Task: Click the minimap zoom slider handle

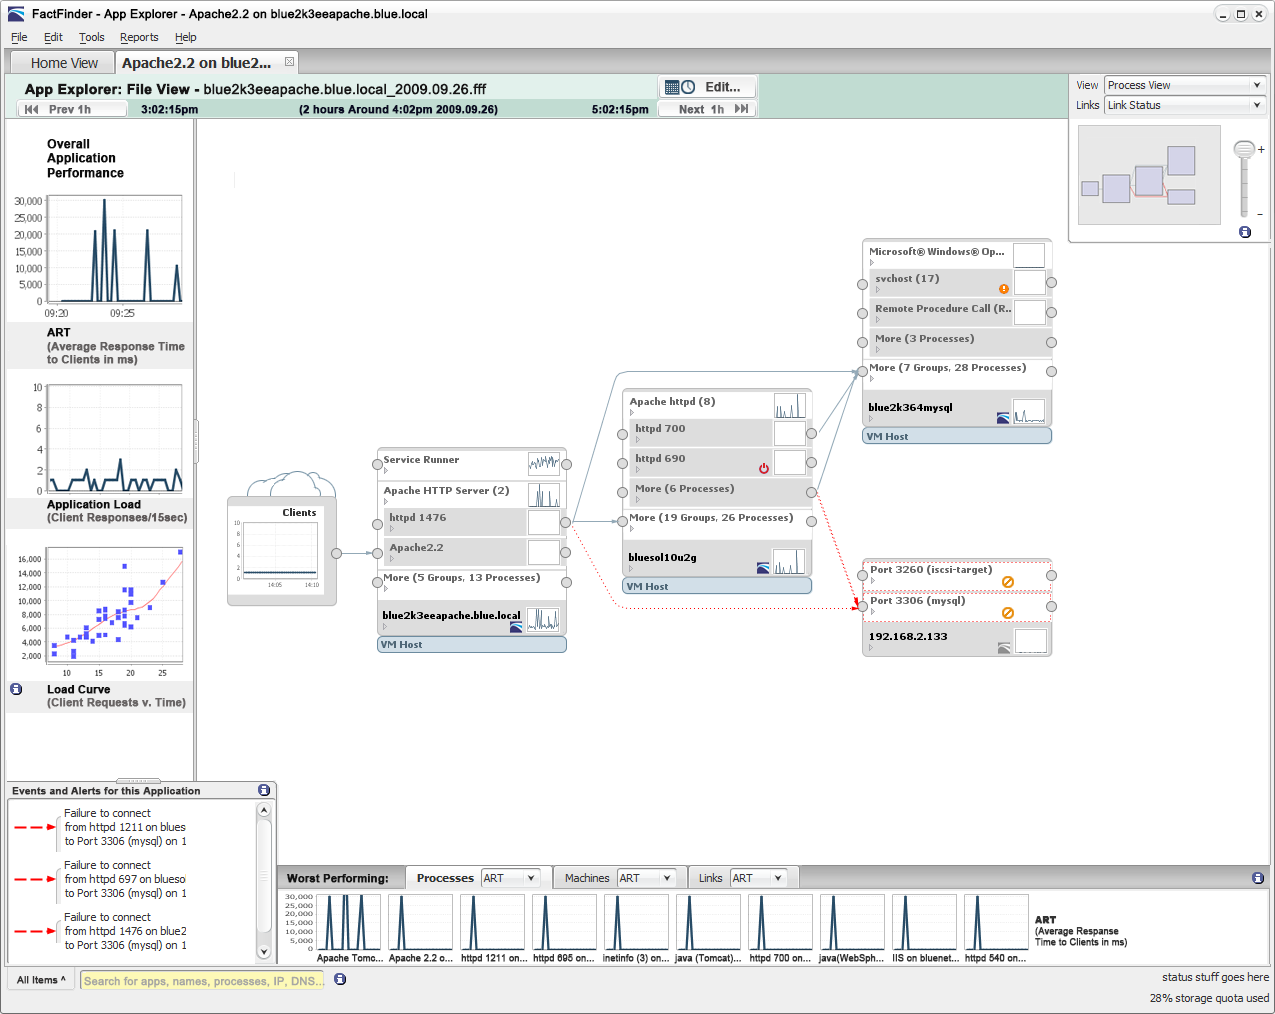Action: click(1244, 150)
